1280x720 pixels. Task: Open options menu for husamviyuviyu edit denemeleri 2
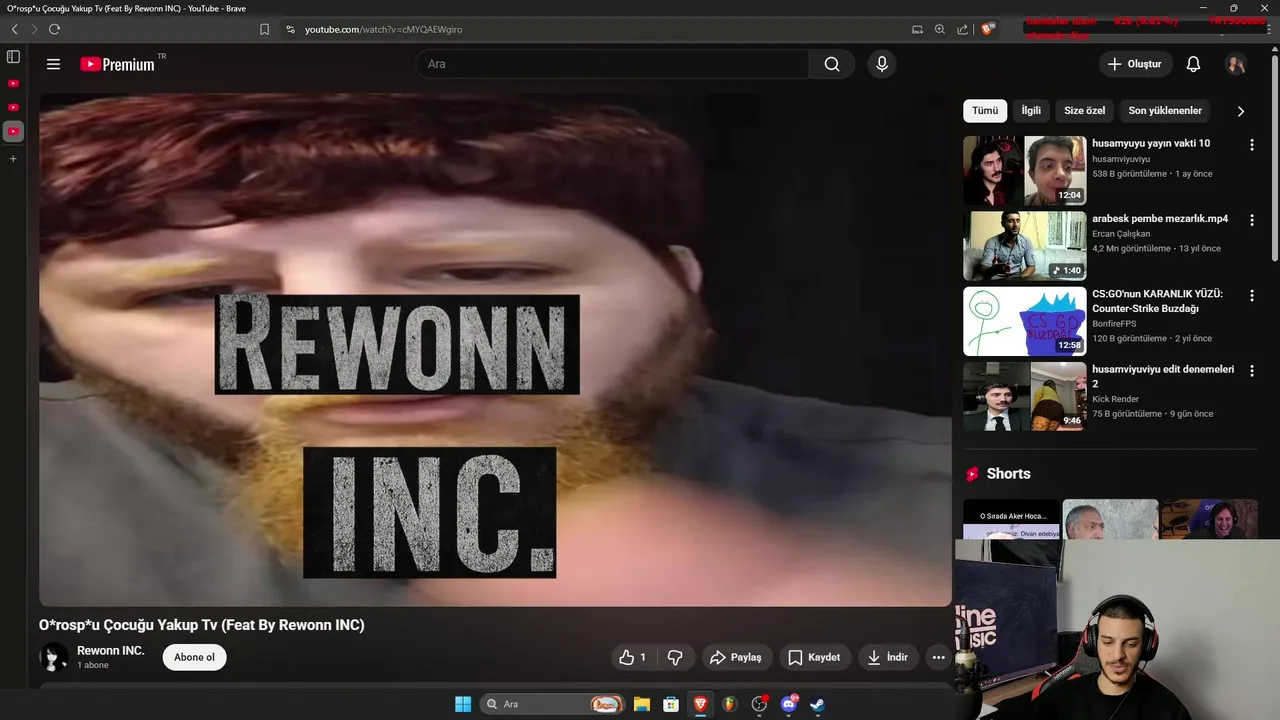pyautogui.click(x=1252, y=371)
